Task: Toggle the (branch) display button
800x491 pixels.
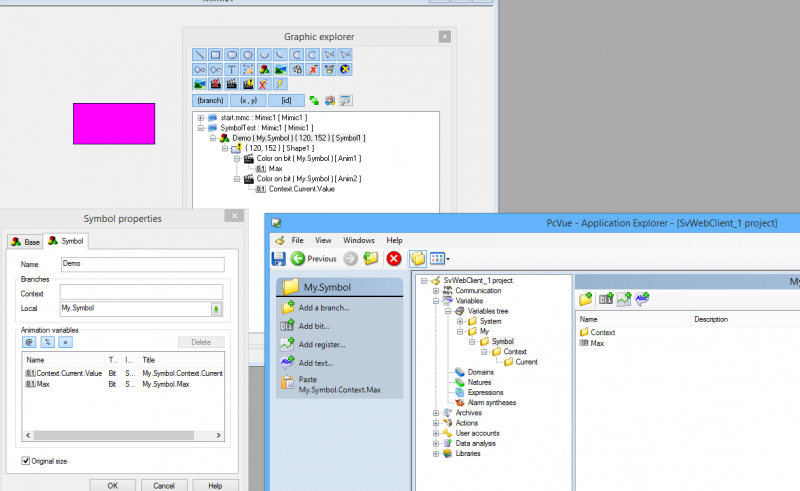Action: pos(210,101)
